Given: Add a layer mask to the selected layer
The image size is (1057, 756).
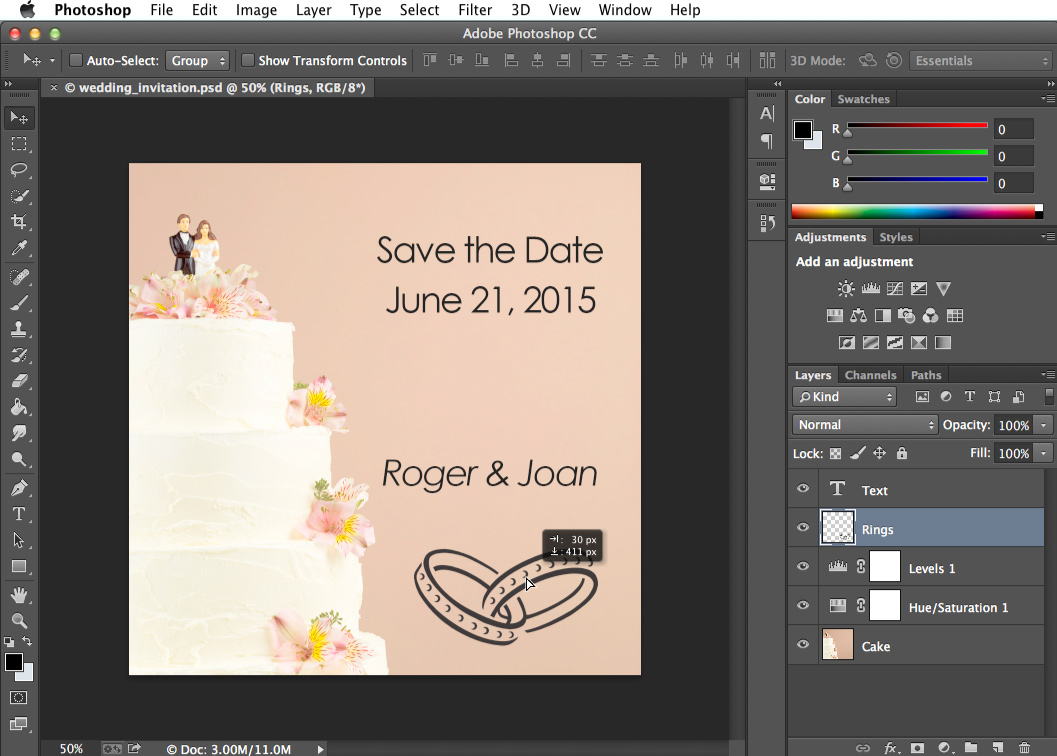Looking at the screenshot, I should coord(917,747).
